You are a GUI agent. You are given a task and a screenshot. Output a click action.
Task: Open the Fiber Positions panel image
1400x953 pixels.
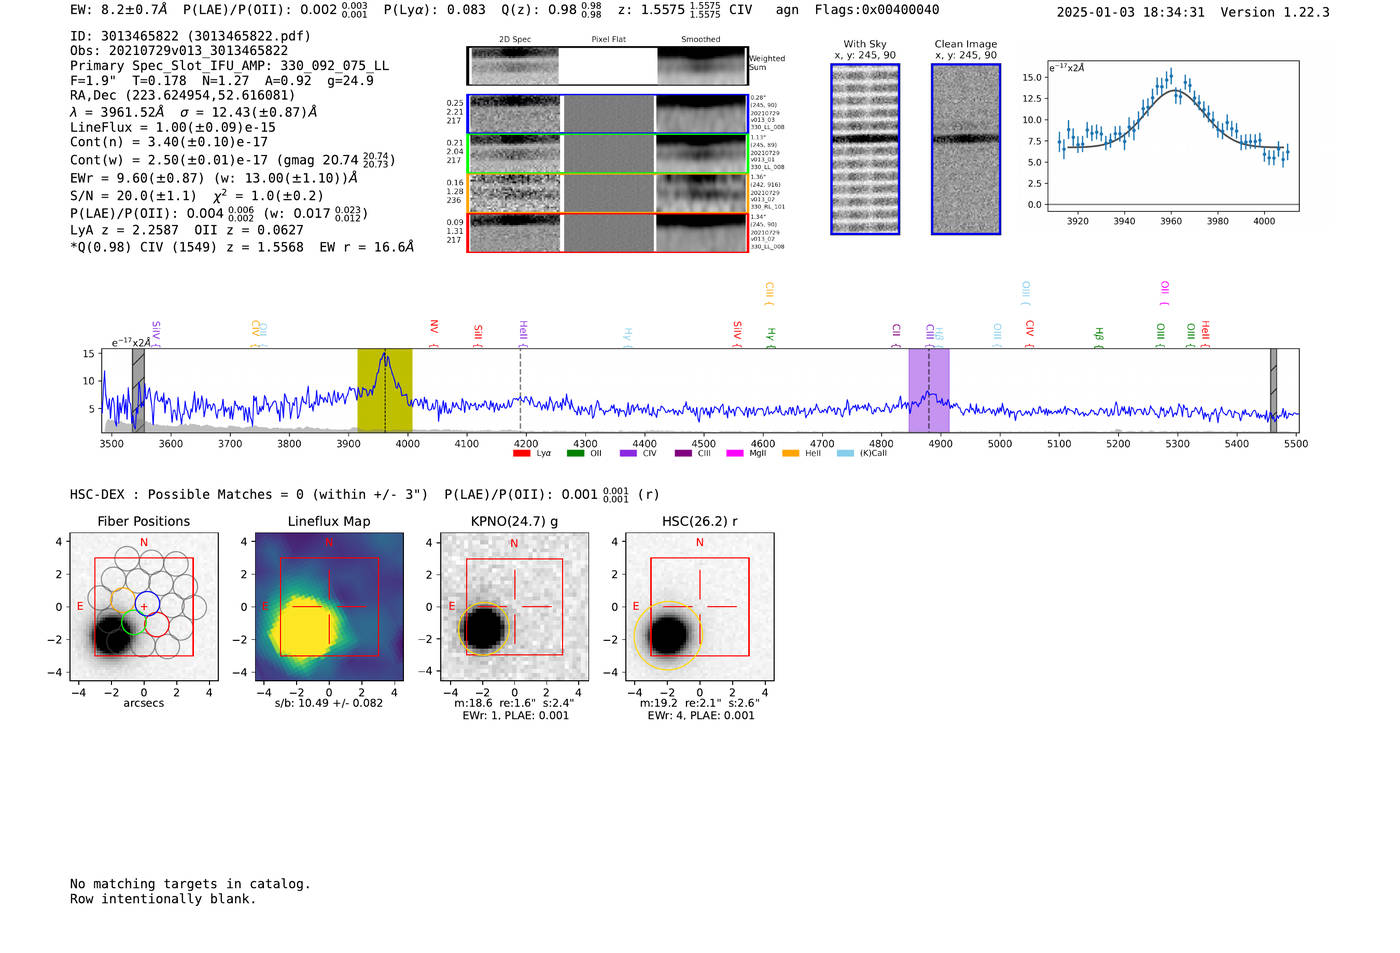click(x=144, y=607)
